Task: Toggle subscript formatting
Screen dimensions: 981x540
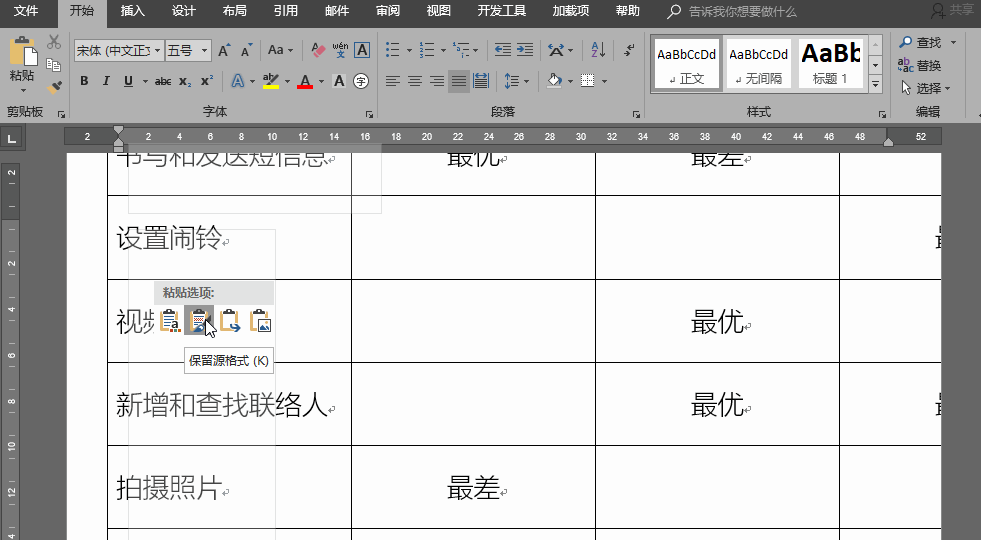Action: (185, 81)
